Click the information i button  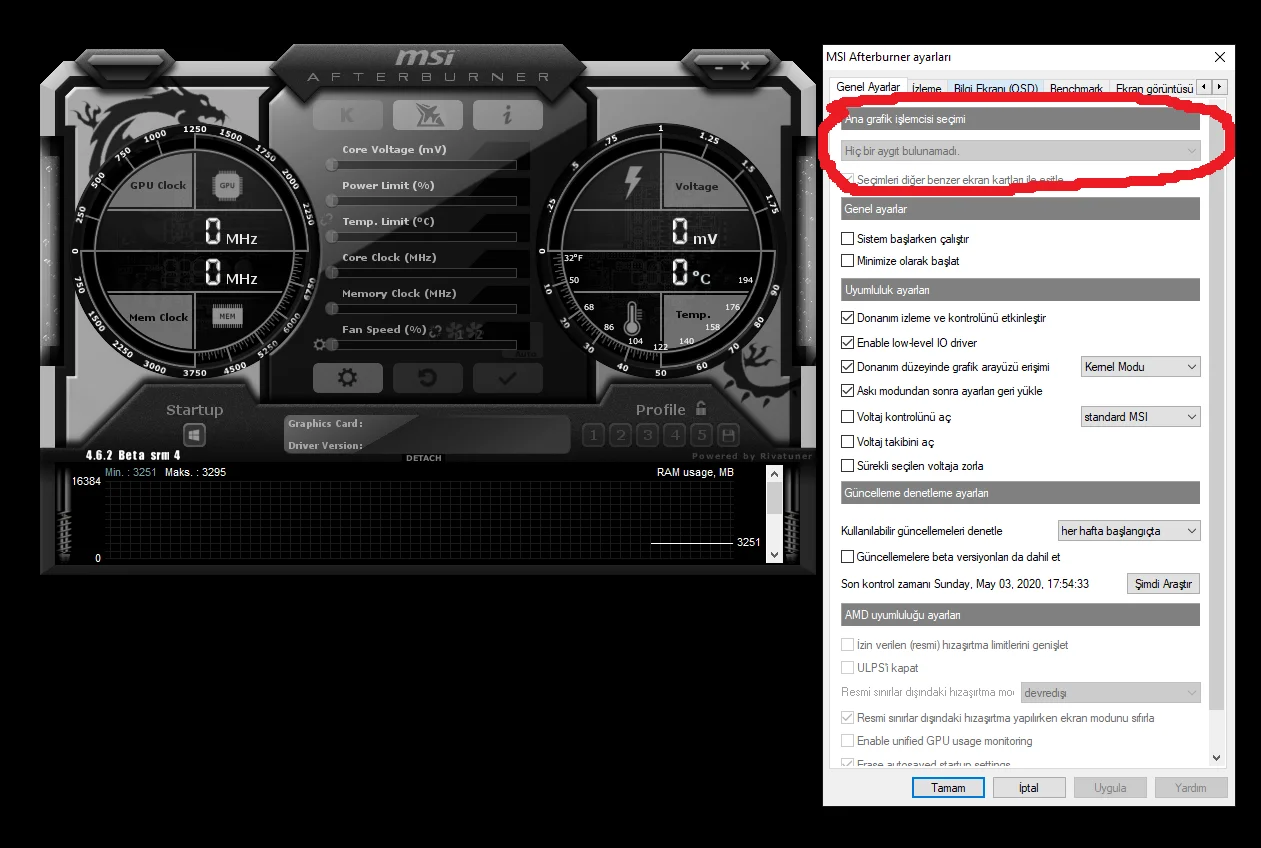[507, 115]
